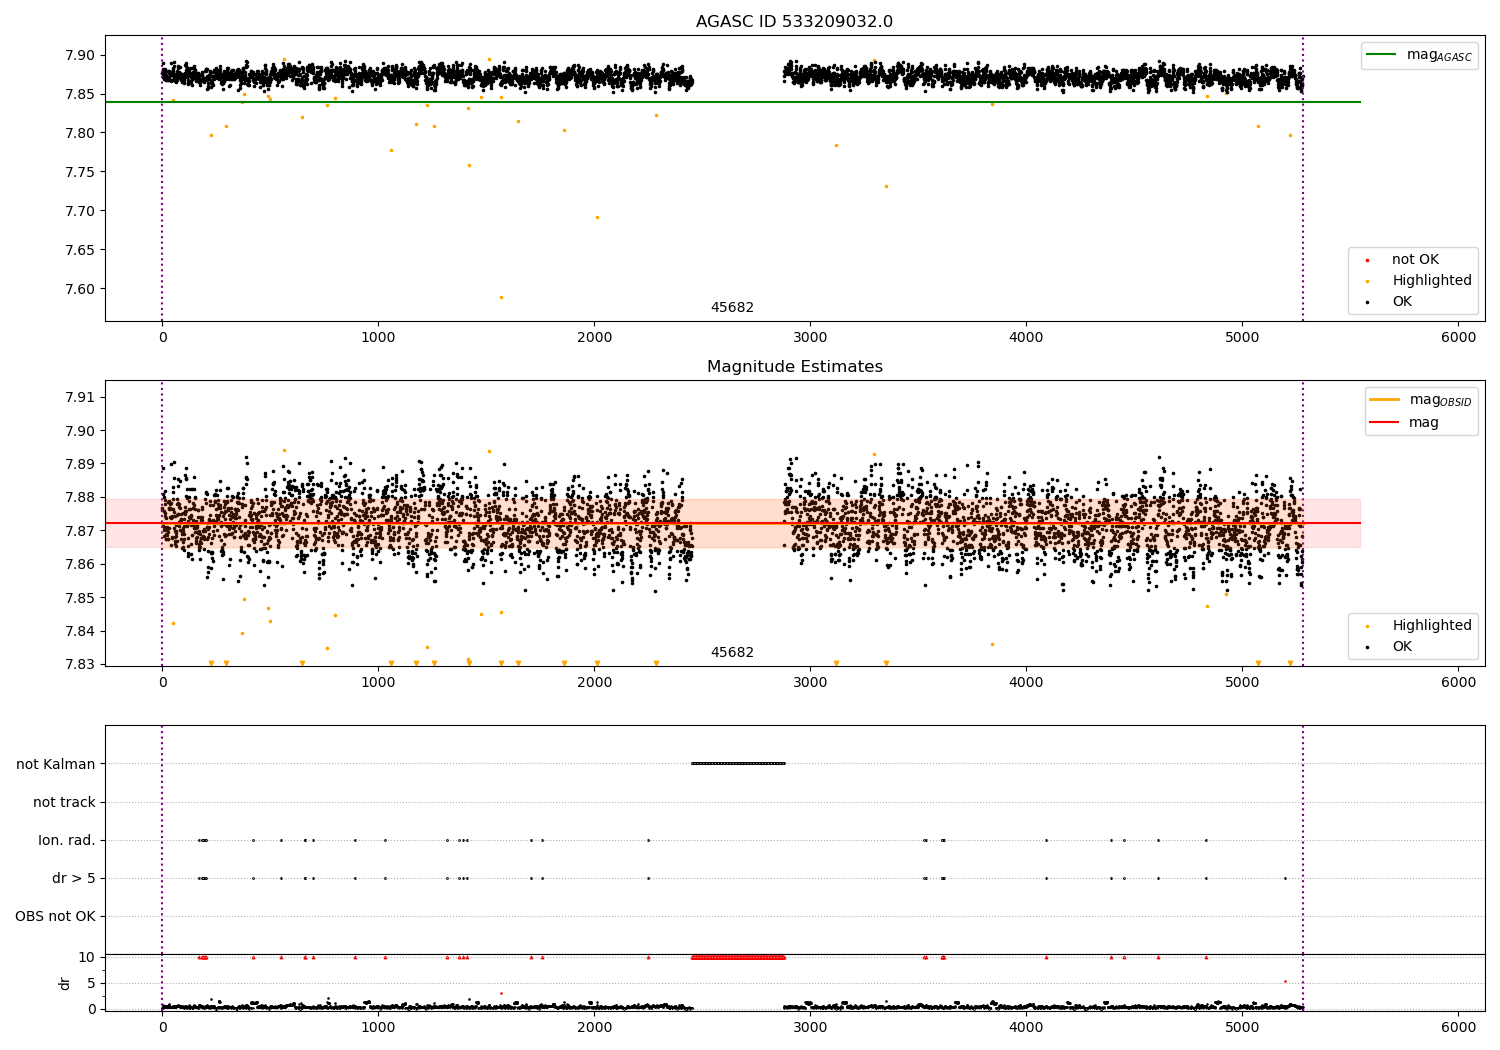Image resolution: width=1500 pixels, height=1050 pixels.
Task: Click the 7.91 y-tick in middle plot
Action: point(80,397)
